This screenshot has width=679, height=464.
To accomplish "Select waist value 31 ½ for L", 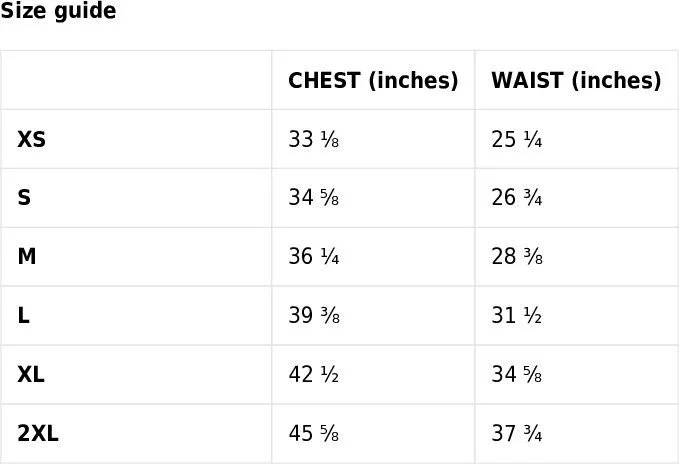I will (x=517, y=316).
